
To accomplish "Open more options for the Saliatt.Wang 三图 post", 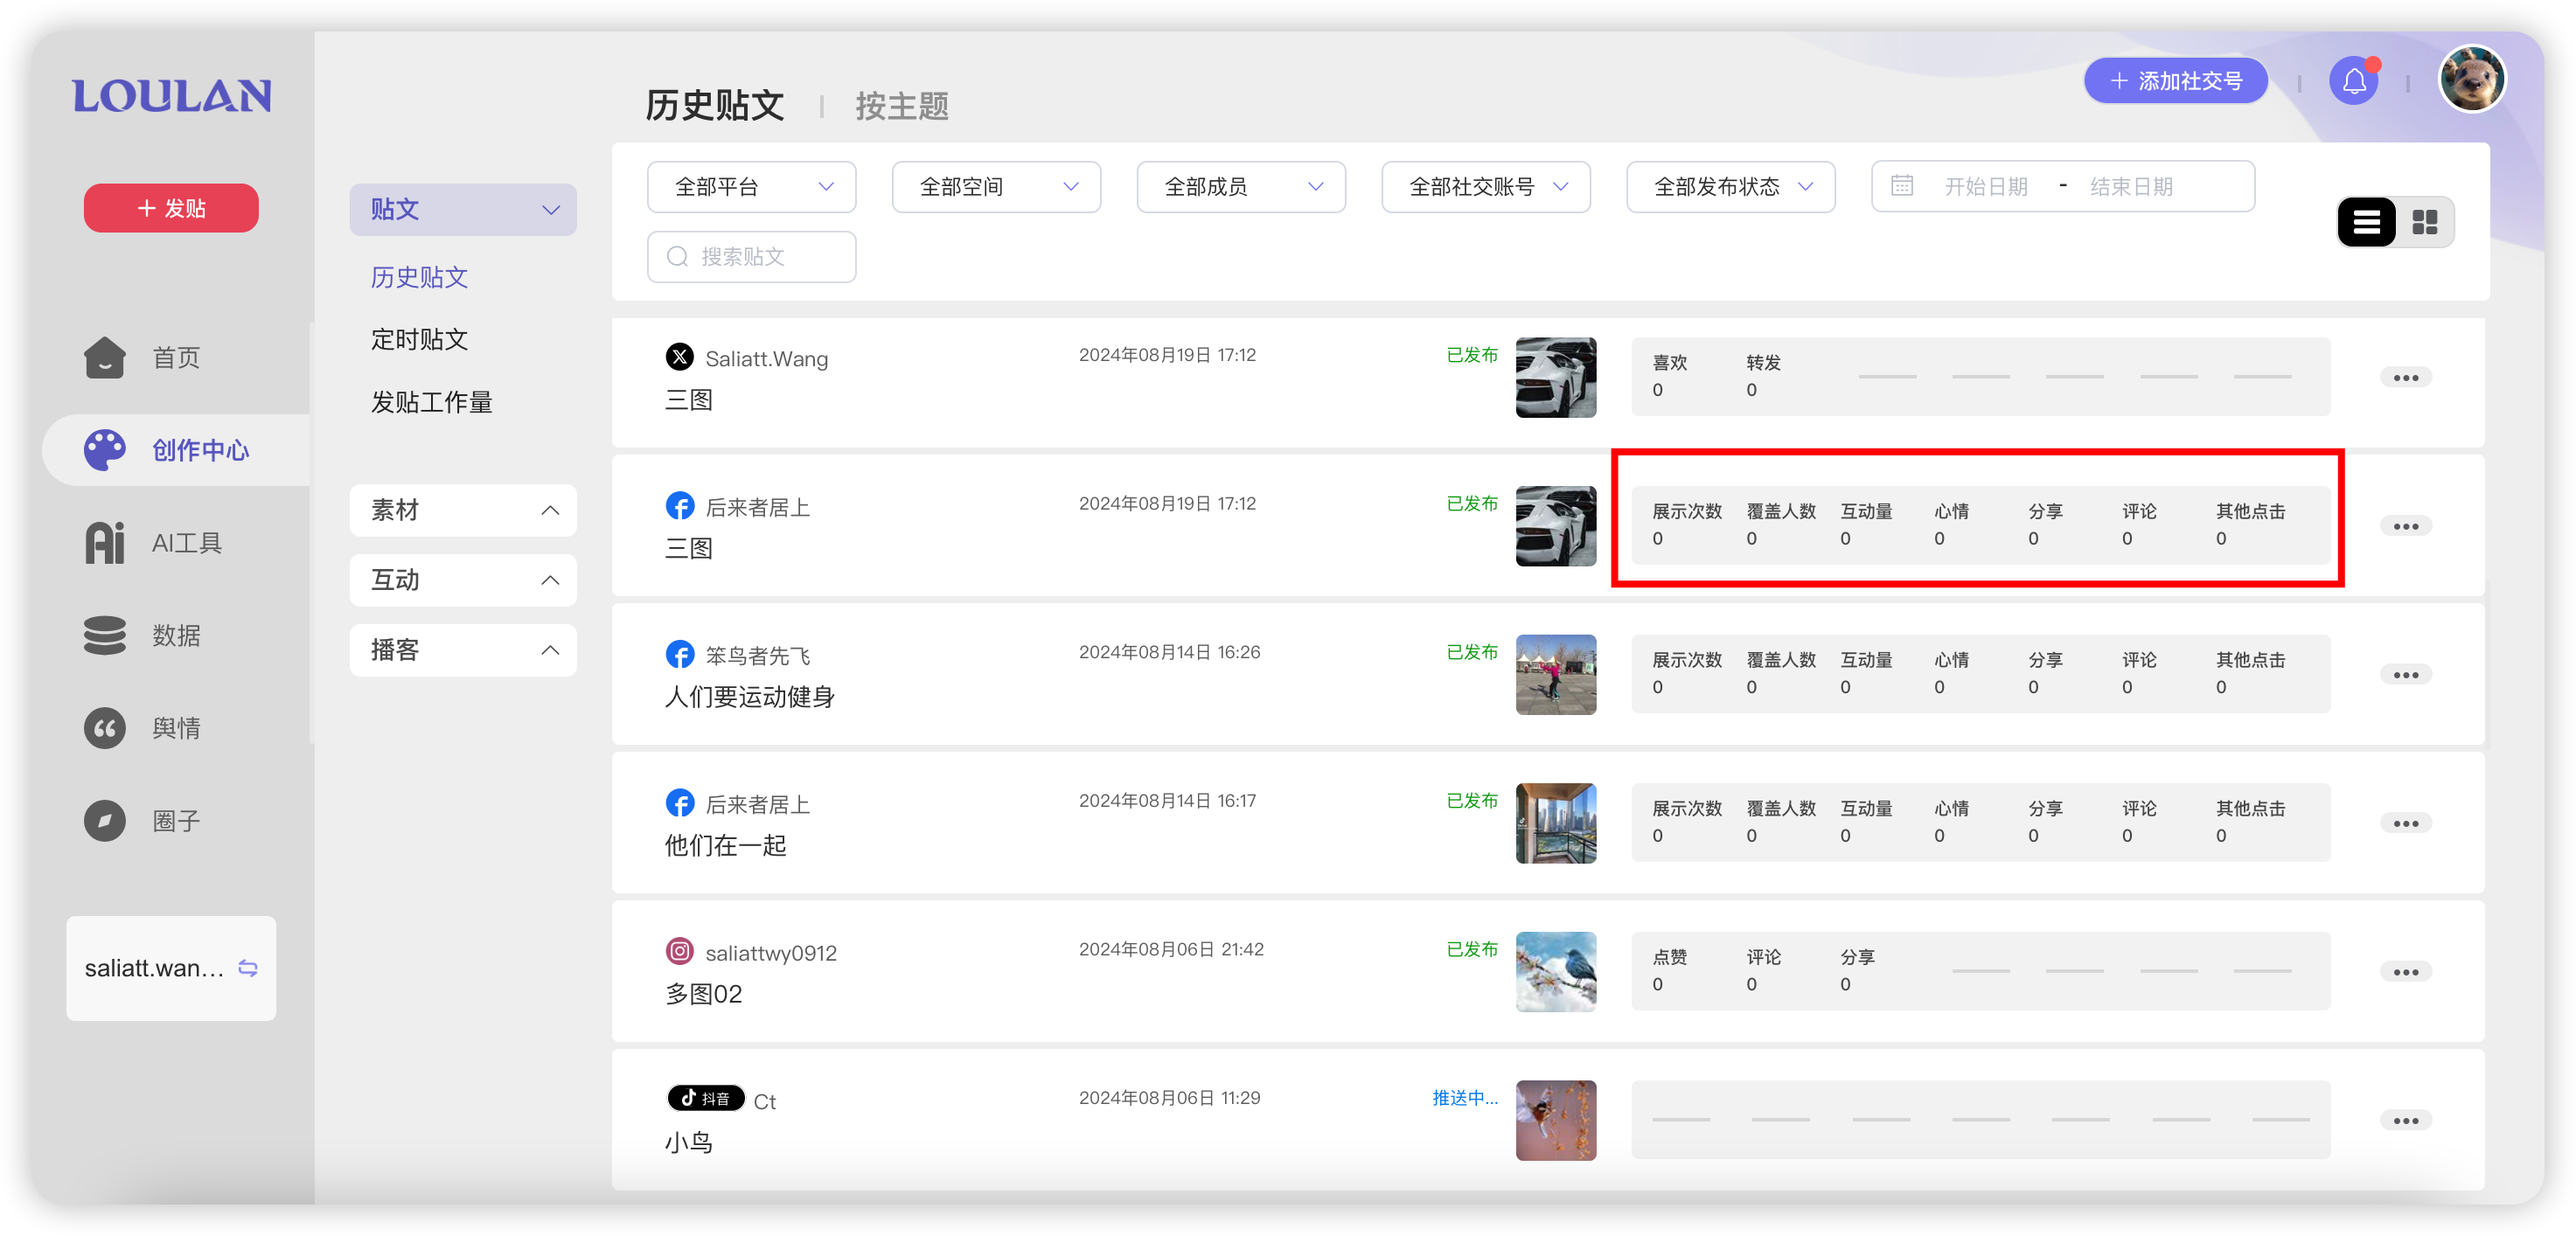I will click(2406, 378).
